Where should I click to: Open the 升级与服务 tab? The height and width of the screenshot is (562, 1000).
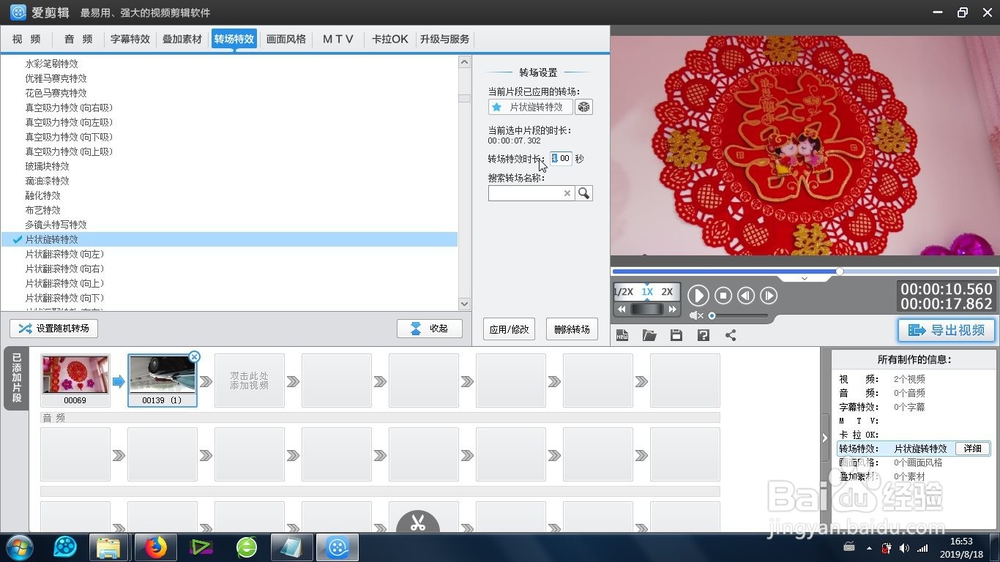[x=445, y=39]
